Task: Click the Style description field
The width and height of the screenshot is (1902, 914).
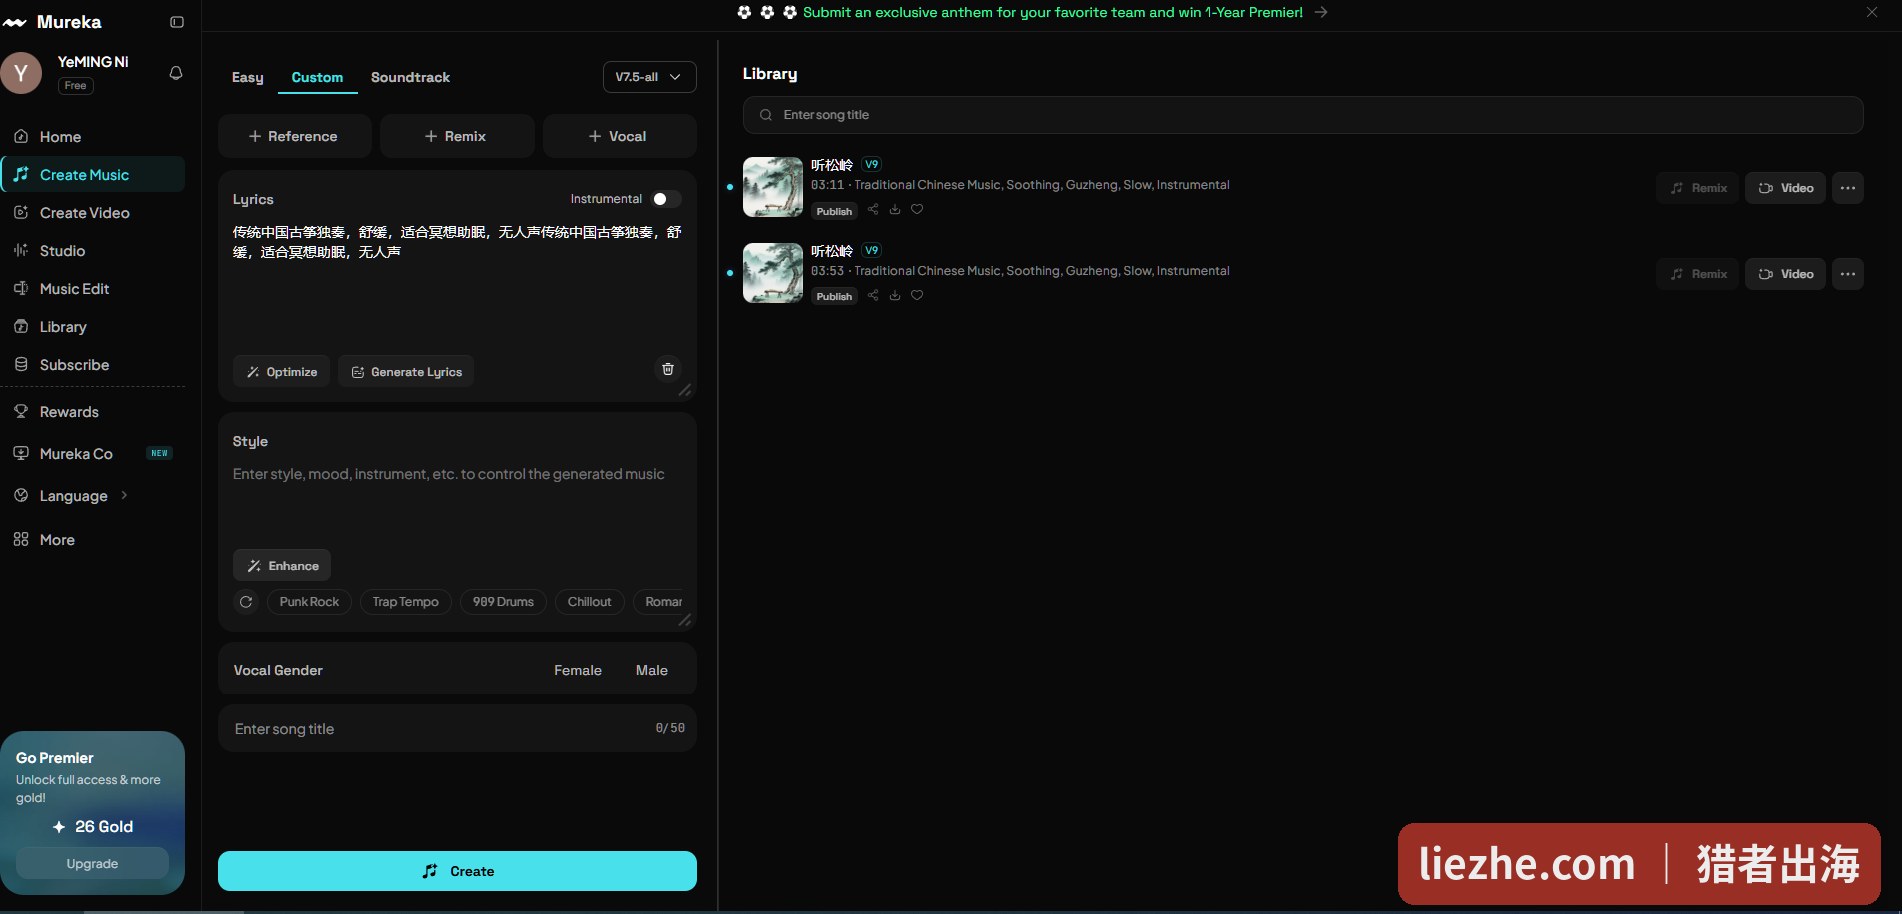Action: click(x=457, y=500)
